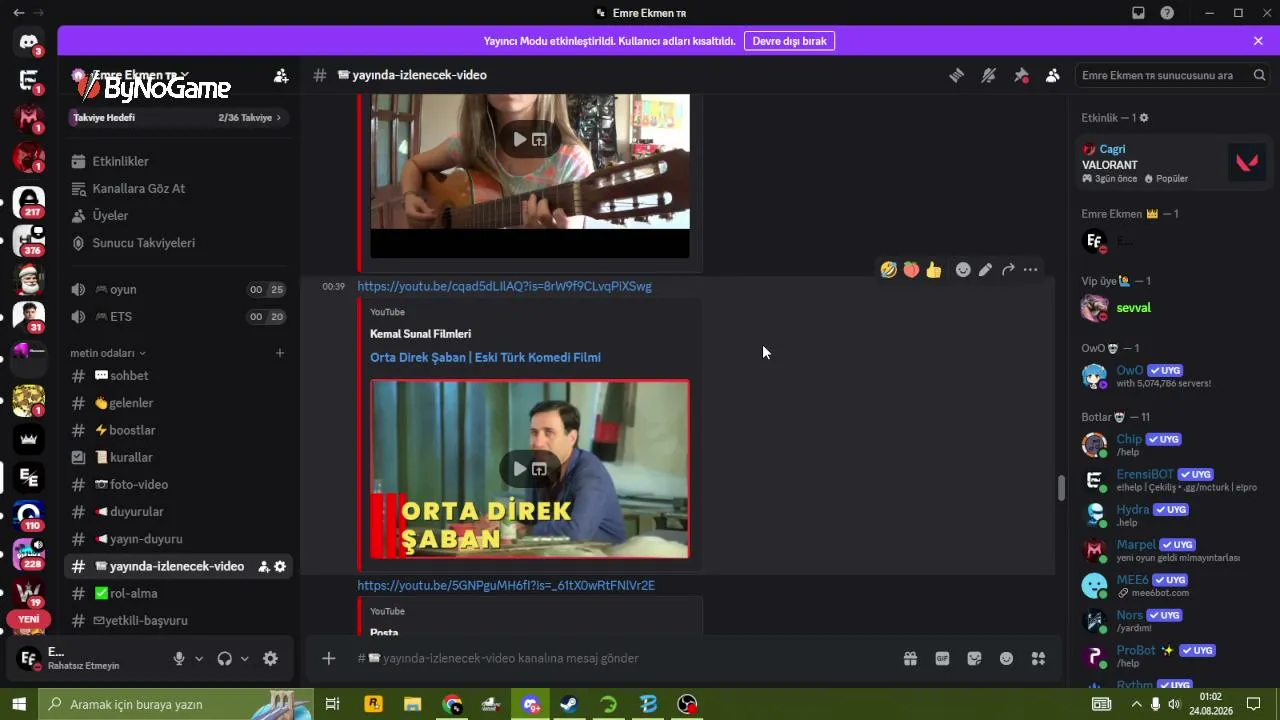React with the laughing emoji
The image size is (1280, 720).
coord(888,270)
